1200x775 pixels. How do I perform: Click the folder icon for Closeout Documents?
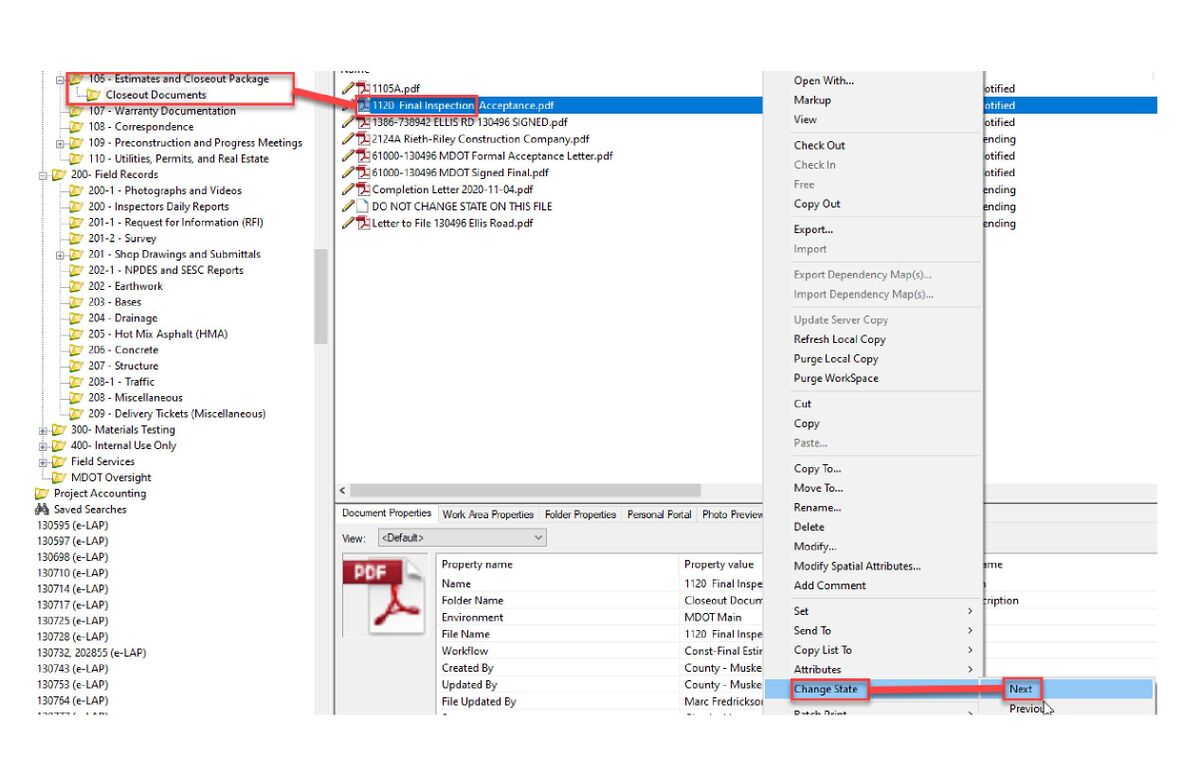94,95
